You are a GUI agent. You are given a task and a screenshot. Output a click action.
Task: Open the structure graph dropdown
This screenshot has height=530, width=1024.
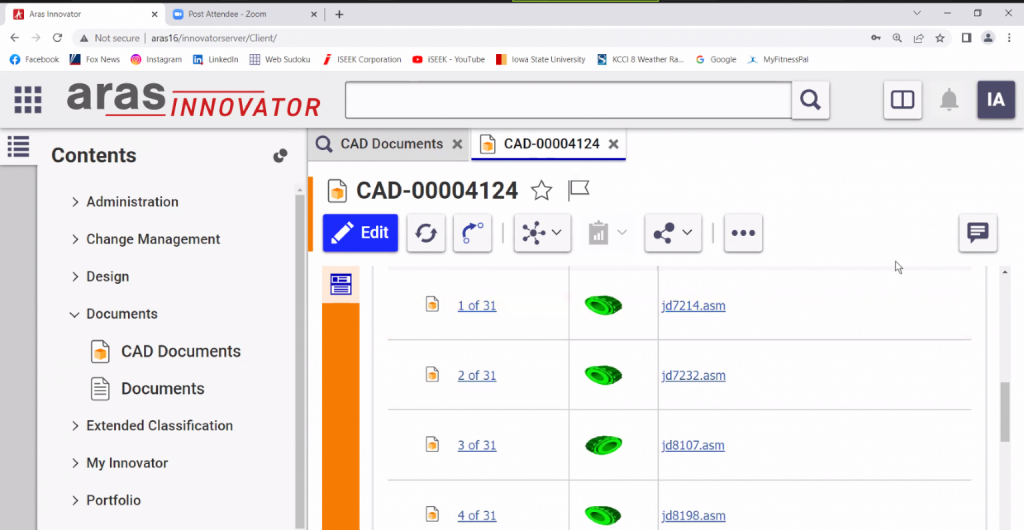tap(542, 233)
